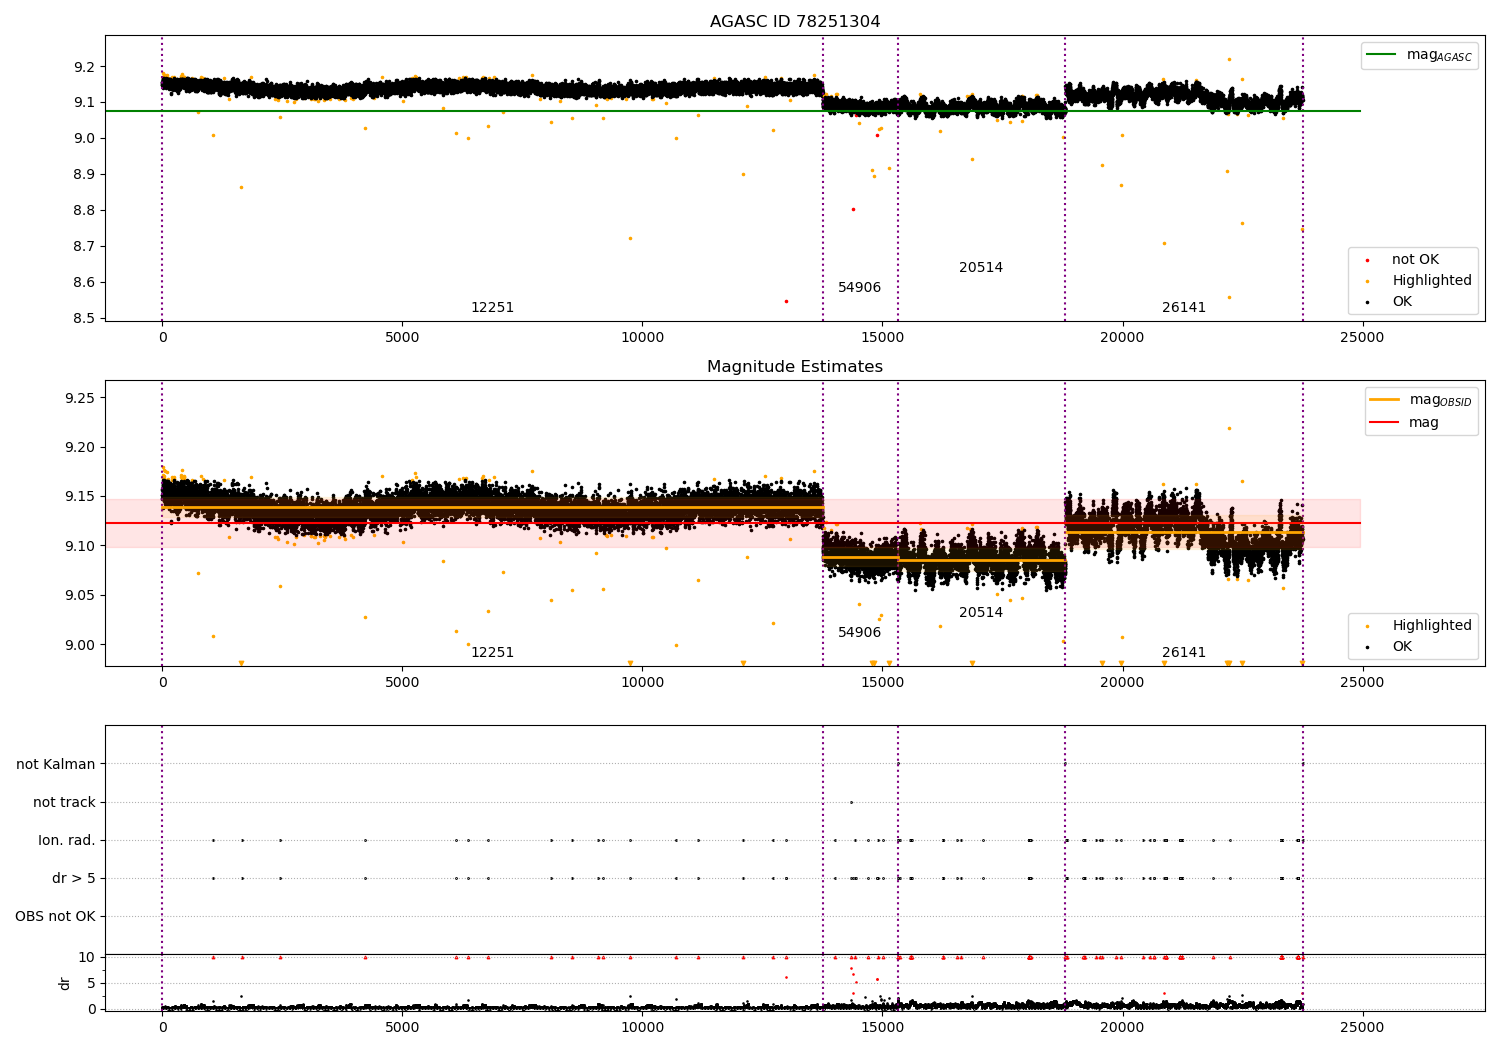Viewport: 1500px width, 1050px height.
Task: Click the "10000" x tick of middle plot
Action: pos(642,683)
